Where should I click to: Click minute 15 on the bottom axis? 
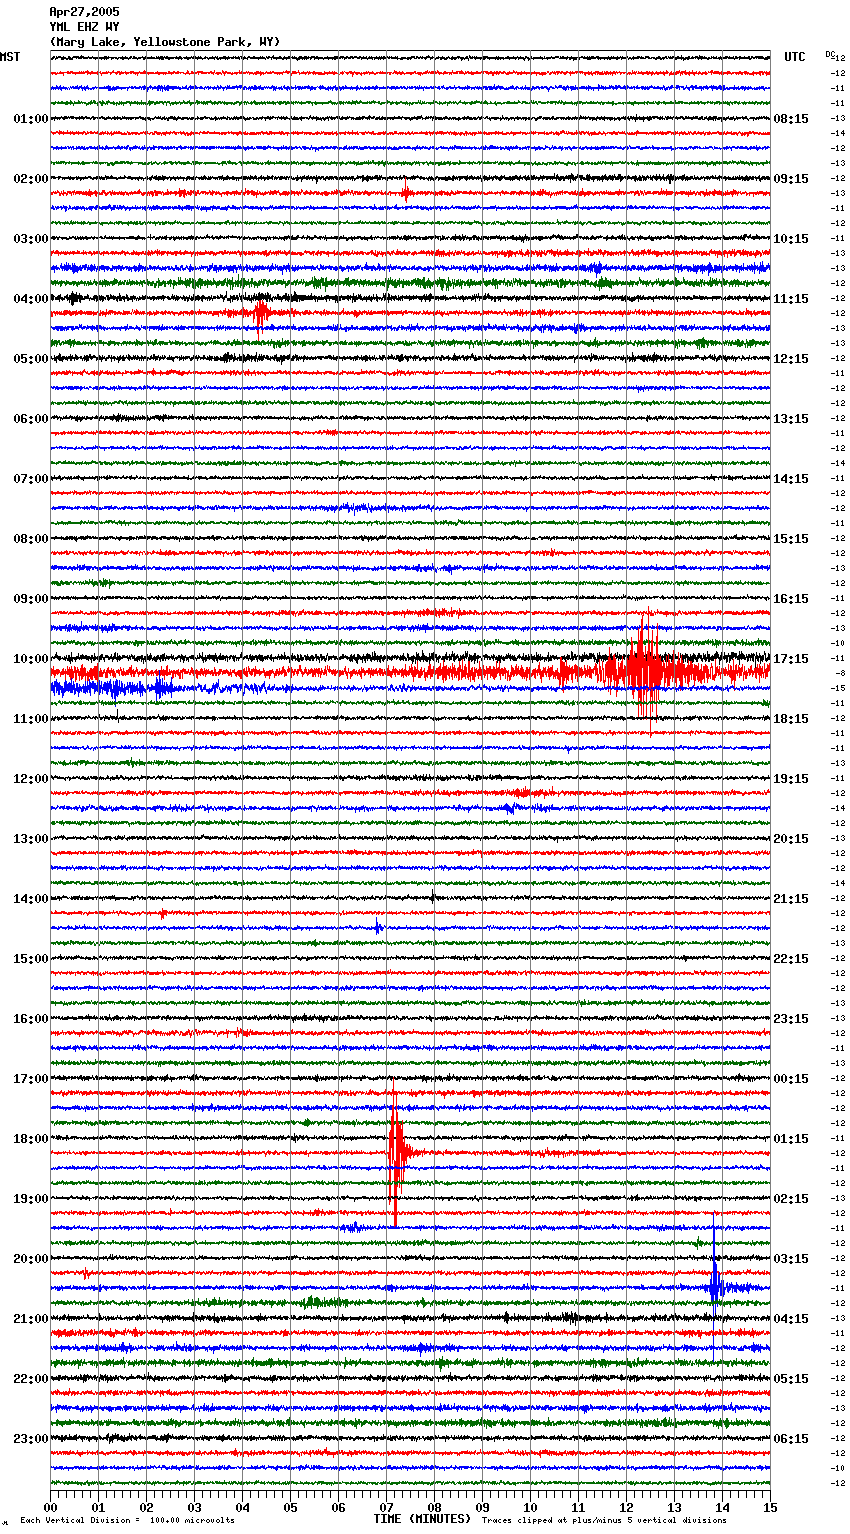coord(770,1507)
